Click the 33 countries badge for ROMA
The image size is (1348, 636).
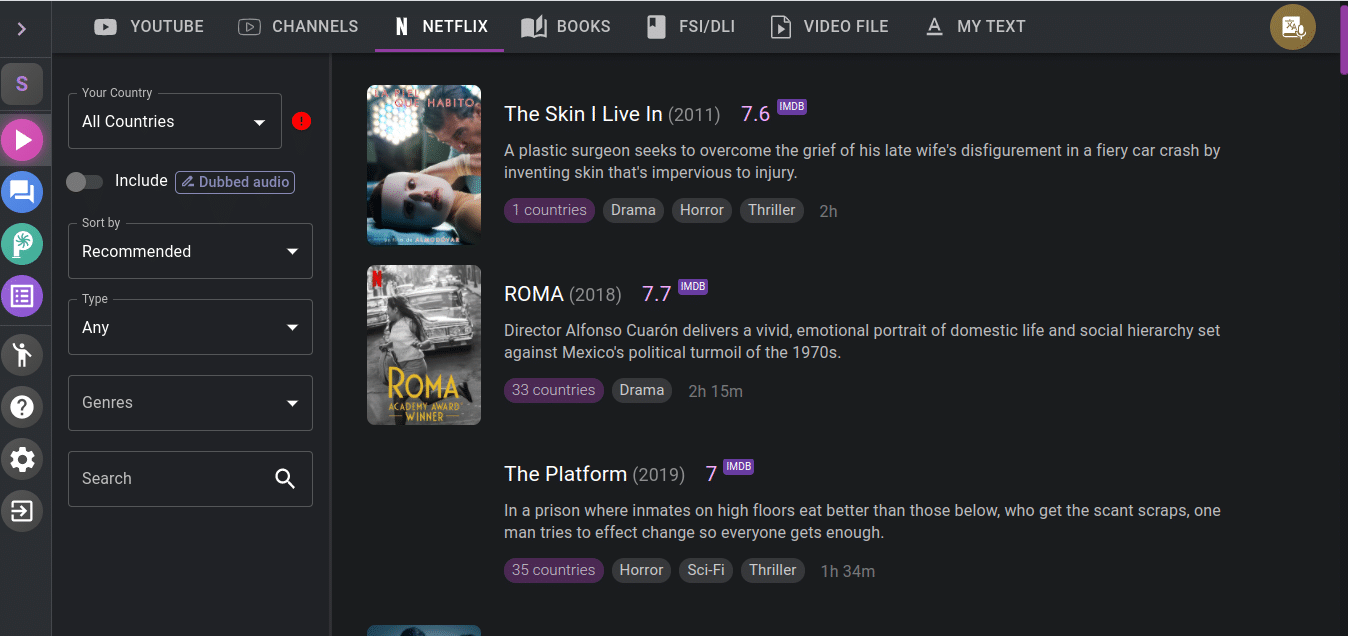click(553, 390)
